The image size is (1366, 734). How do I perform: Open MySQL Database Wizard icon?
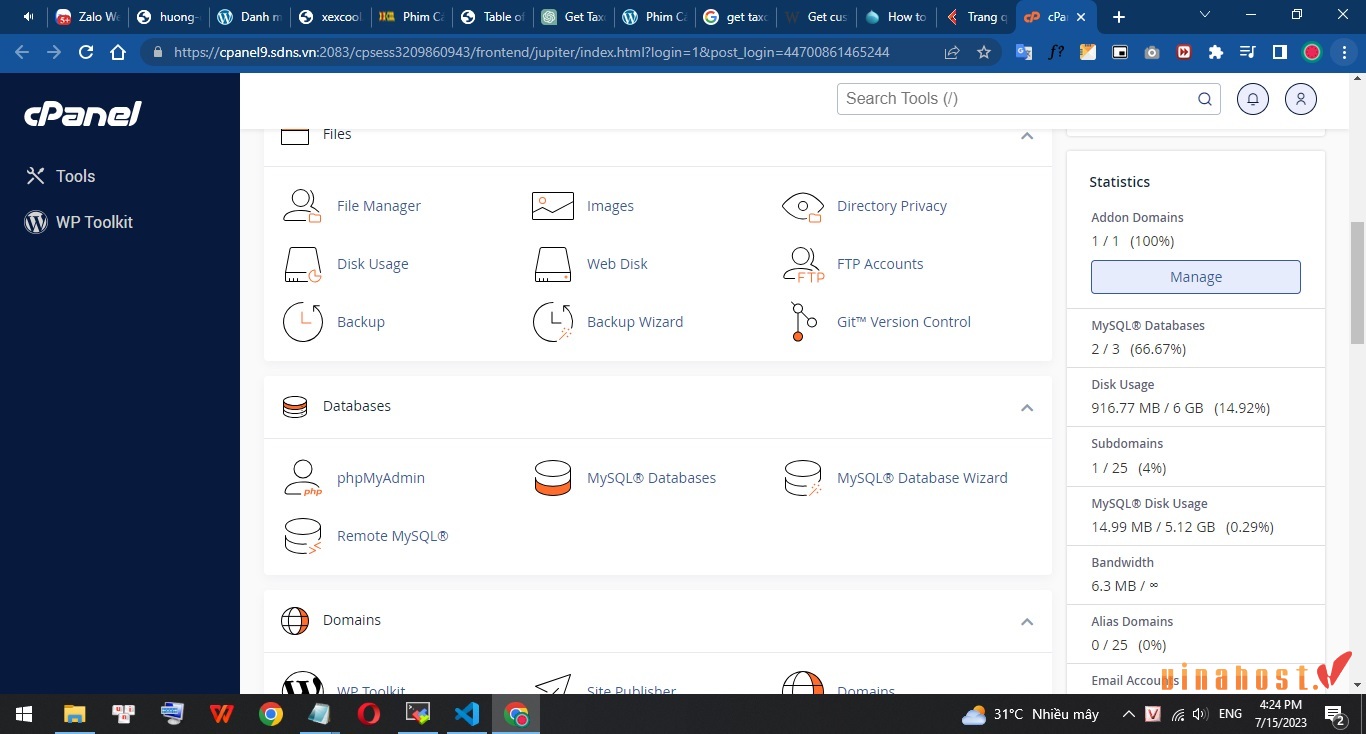tap(802, 478)
